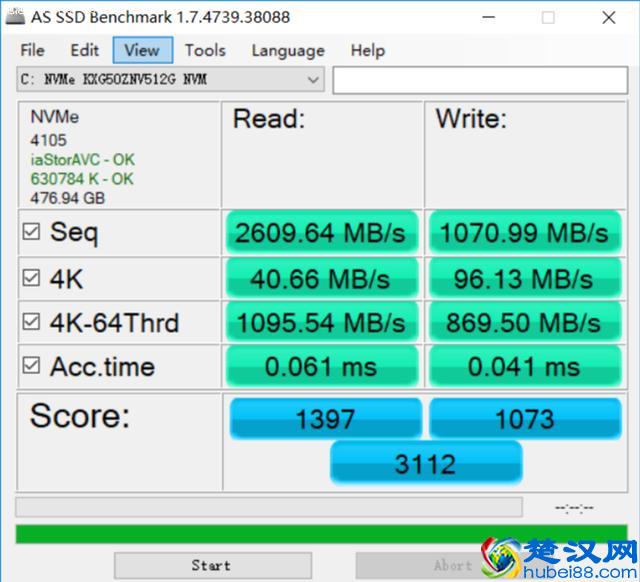Image resolution: width=640 pixels, height=582 pixels.
Task: Open the Tools menu
Action: click(x=205, y=50)
